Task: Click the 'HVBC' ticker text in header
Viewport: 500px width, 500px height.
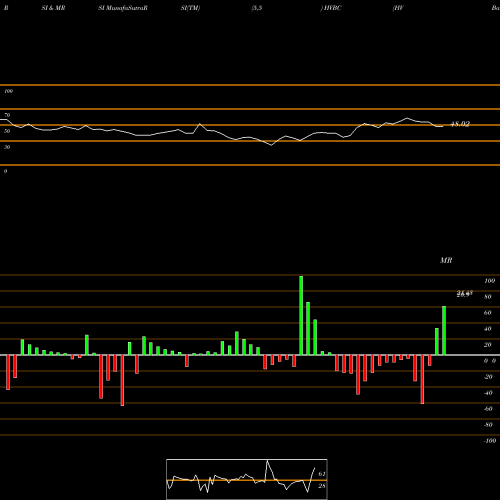Action: tap(332, 8)
